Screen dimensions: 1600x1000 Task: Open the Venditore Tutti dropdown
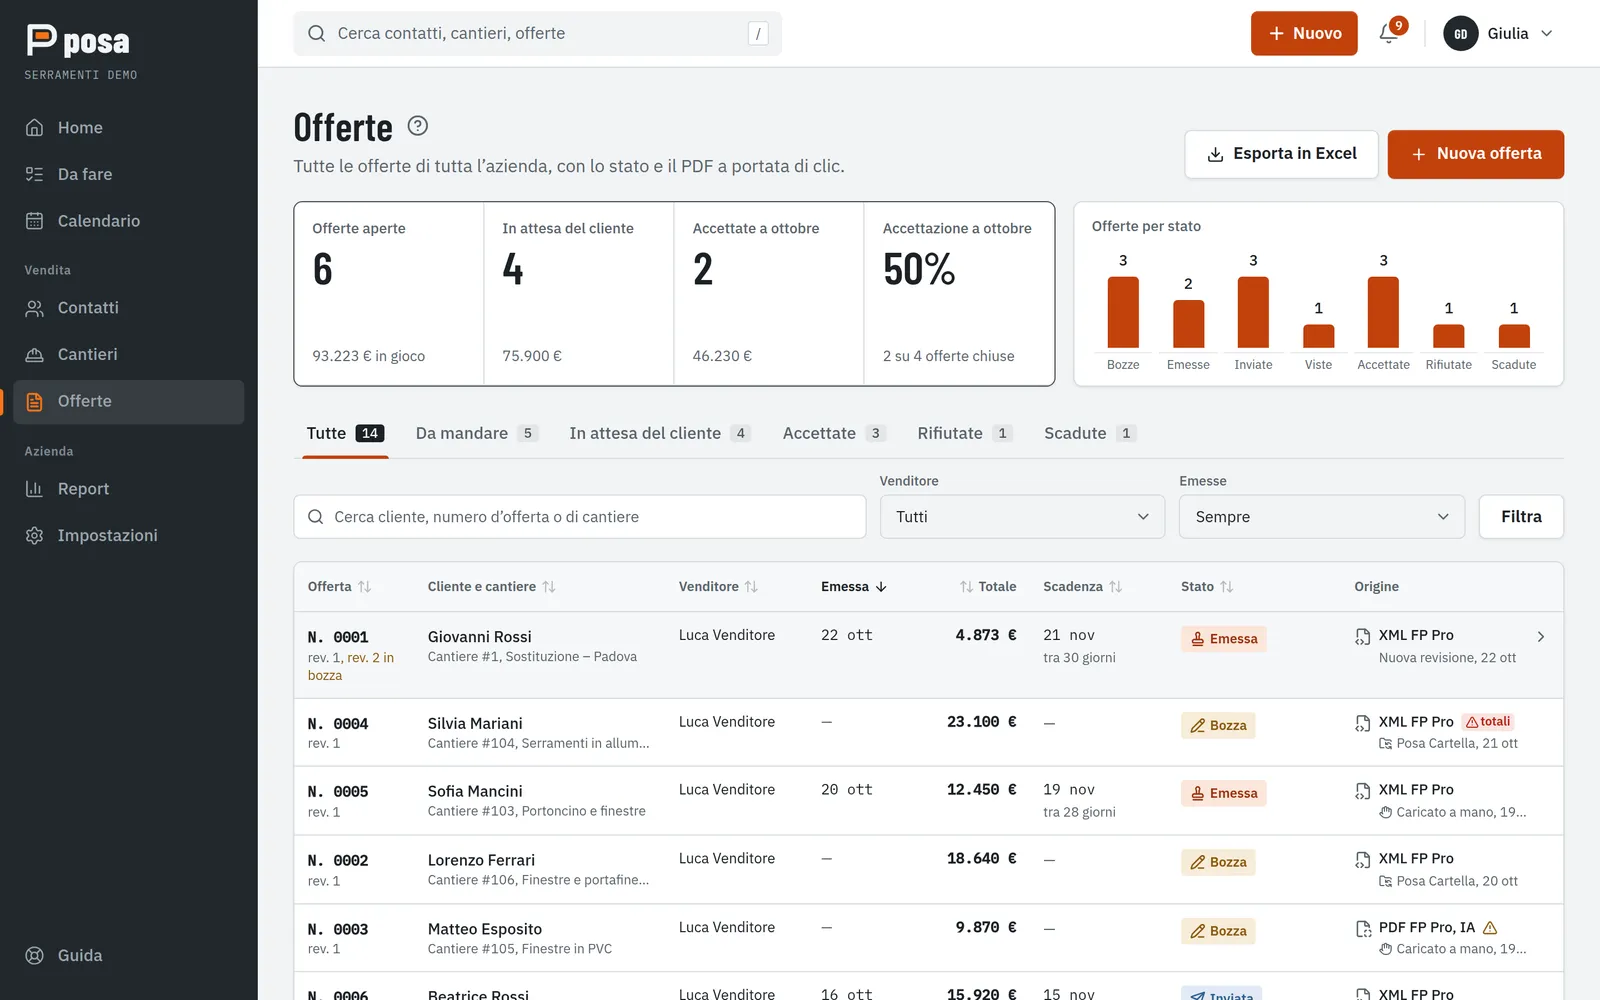click(x=1022, y=517)
